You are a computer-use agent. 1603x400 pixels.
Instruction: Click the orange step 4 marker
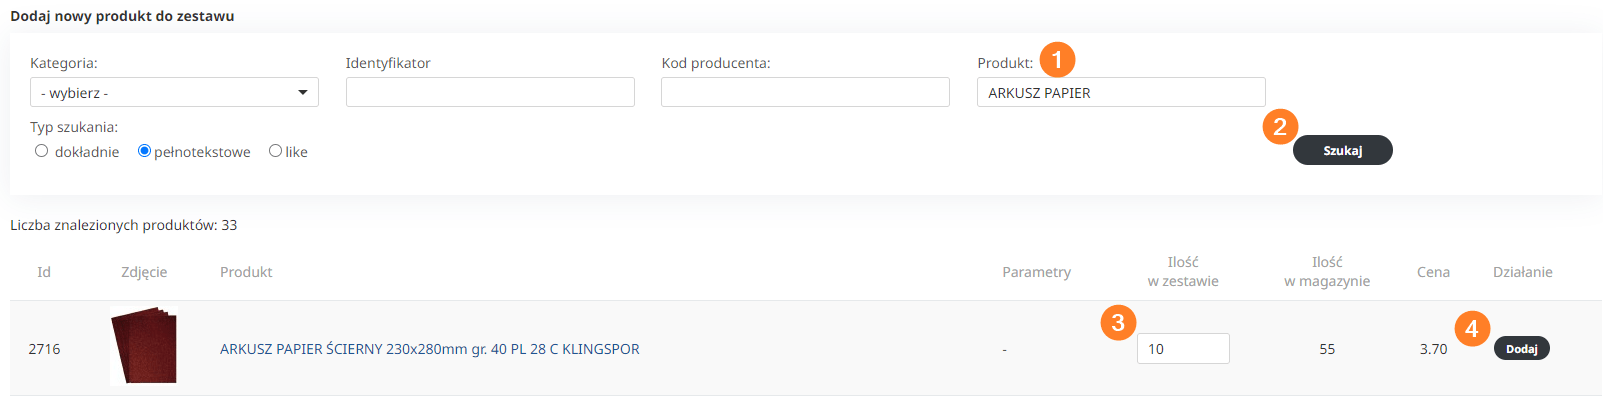pos(1472,328)
